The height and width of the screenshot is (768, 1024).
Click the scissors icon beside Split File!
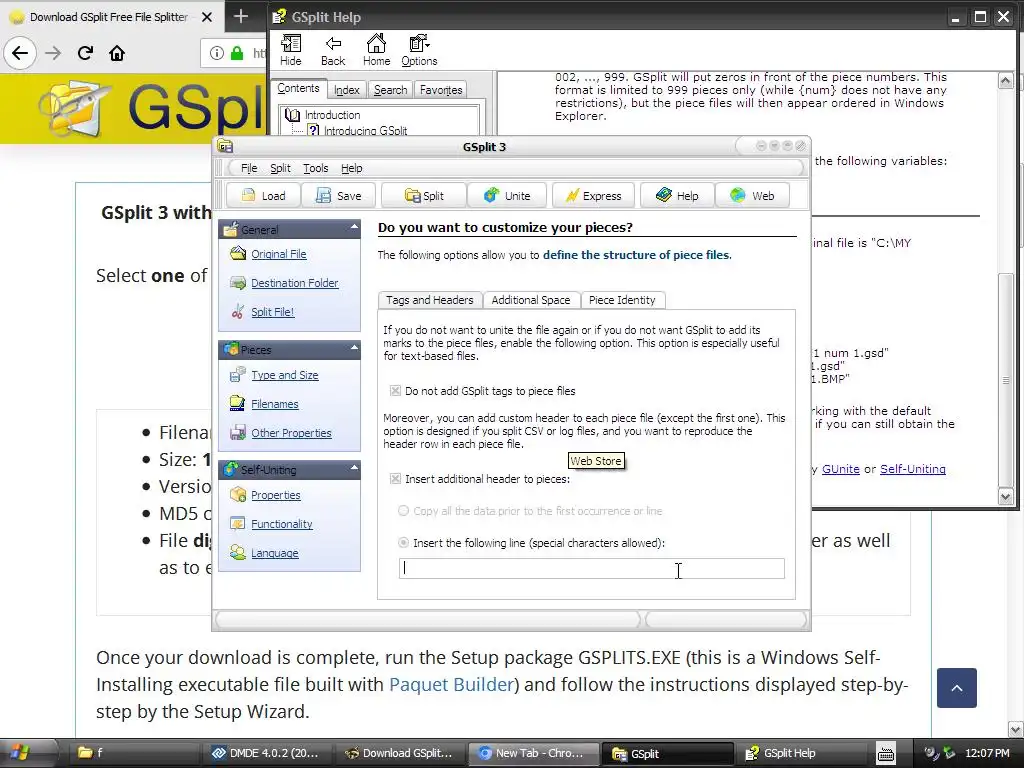(238, 312)
